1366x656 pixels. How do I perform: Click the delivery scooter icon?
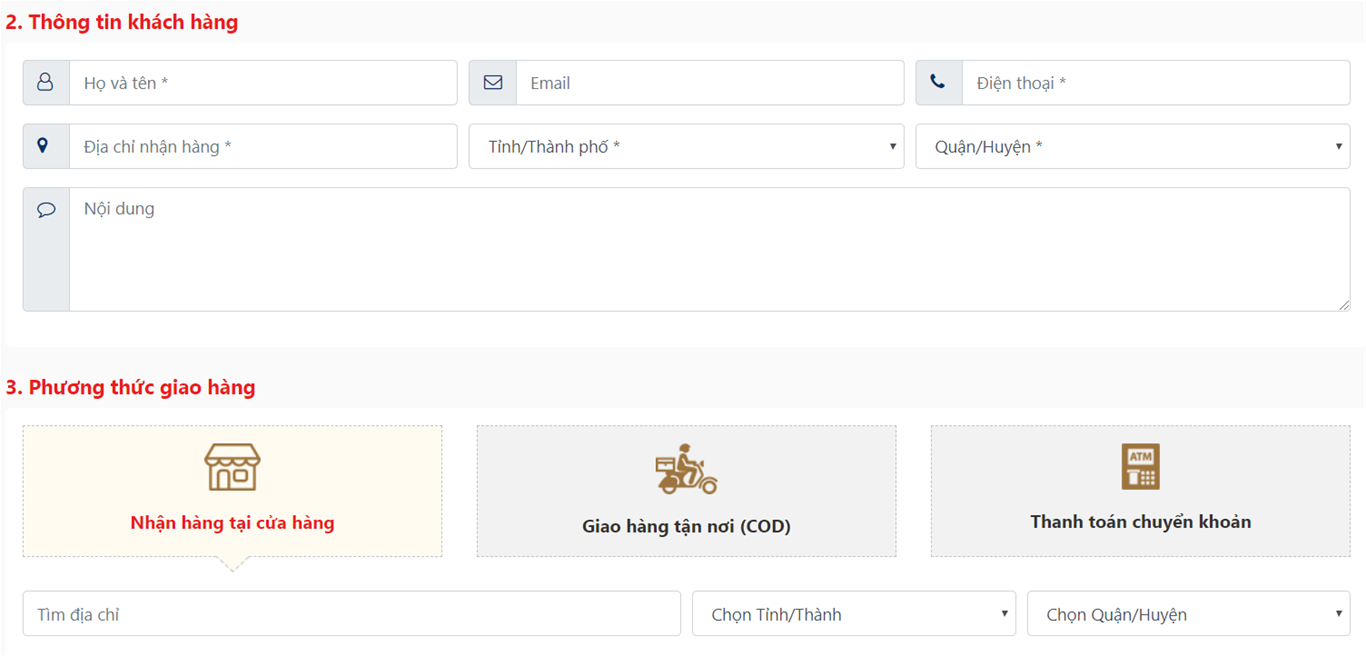(686, 469)
